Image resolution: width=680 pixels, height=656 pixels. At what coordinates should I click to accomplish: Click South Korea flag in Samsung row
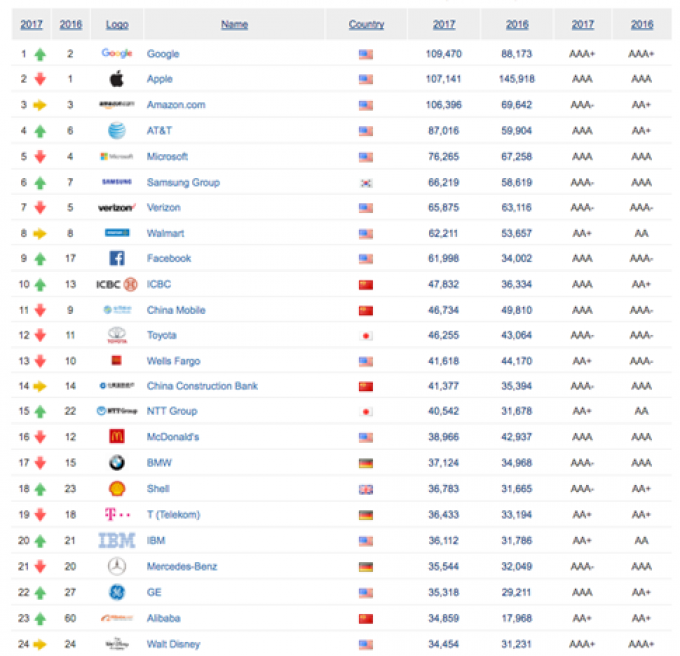click(x=366, y=183)
